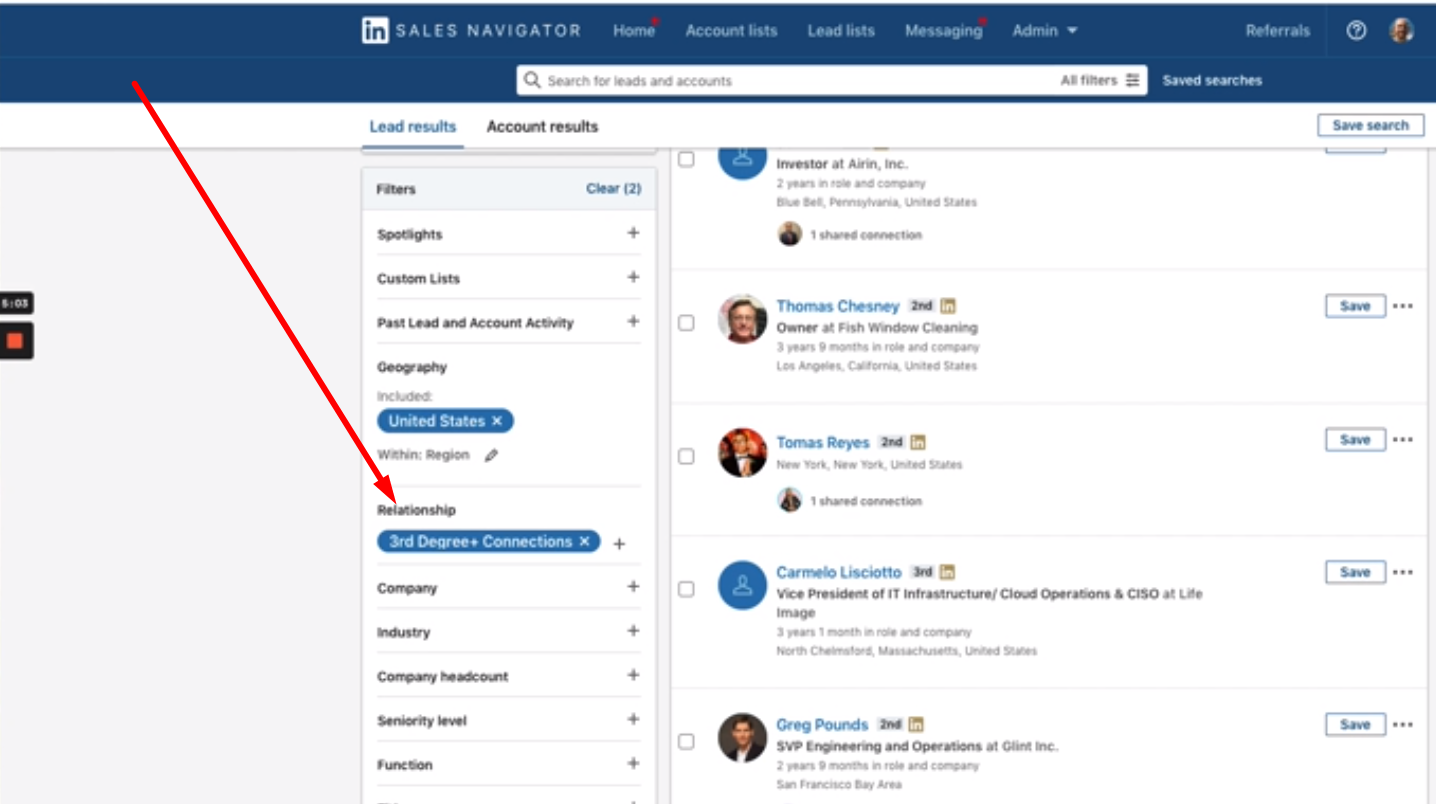Screen dimensions: 1436x804
Task: Open Messaging in top navigation
Action: 943,31
